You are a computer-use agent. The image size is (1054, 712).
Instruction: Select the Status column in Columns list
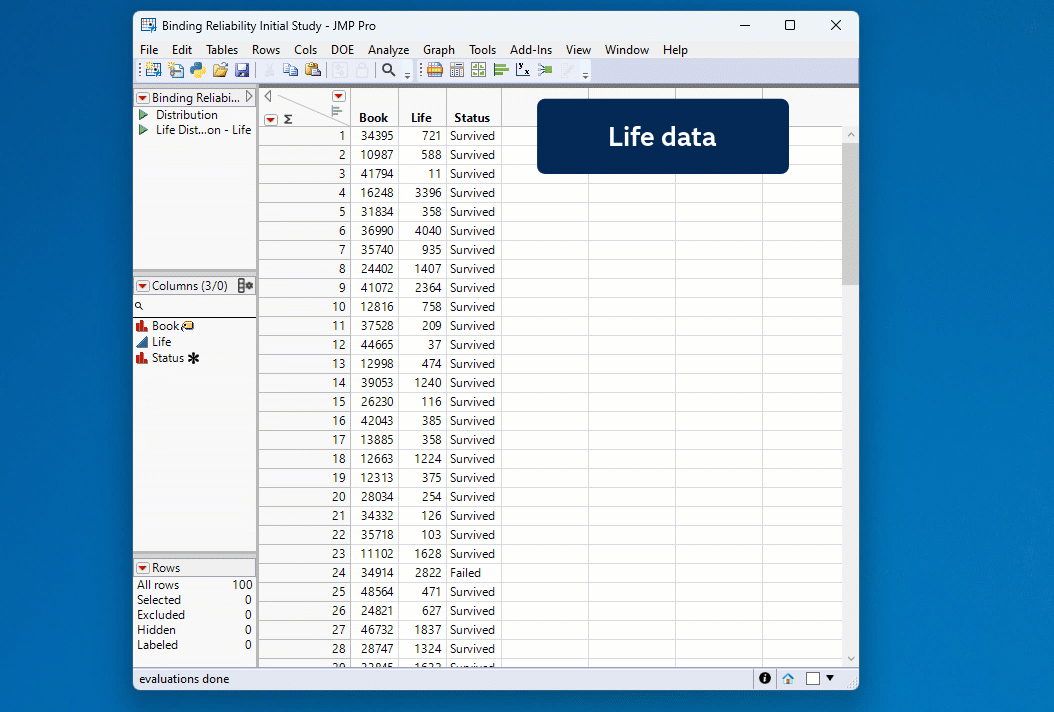click(x=167, y=358)
